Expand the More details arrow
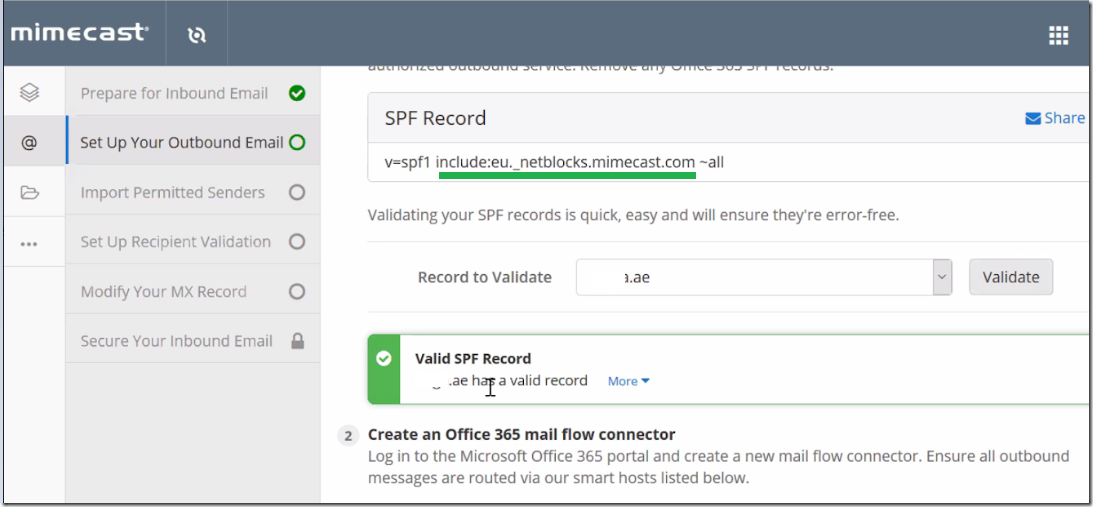This screenshot has height=507, width=1093. tap(645, 381)
